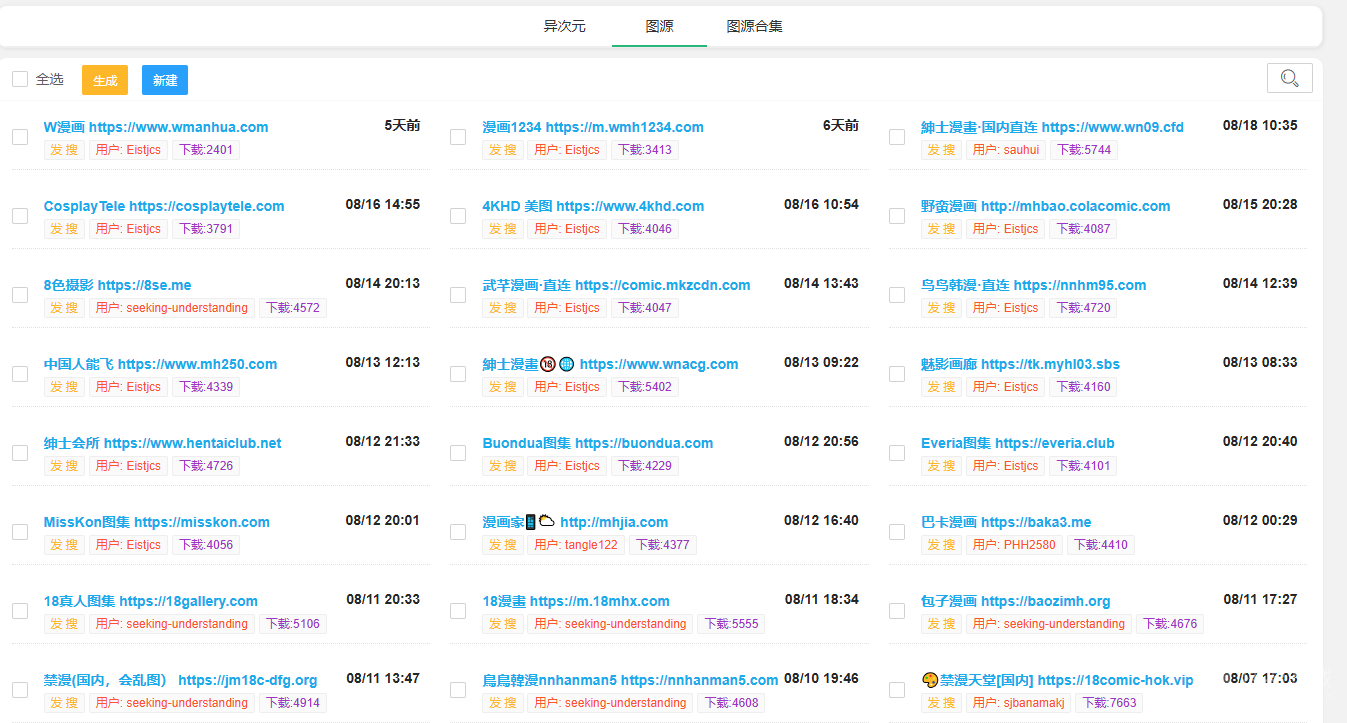1347x723 pixels.
Task: Open the 漫画1234 source link
Action: tap(593, 127)
